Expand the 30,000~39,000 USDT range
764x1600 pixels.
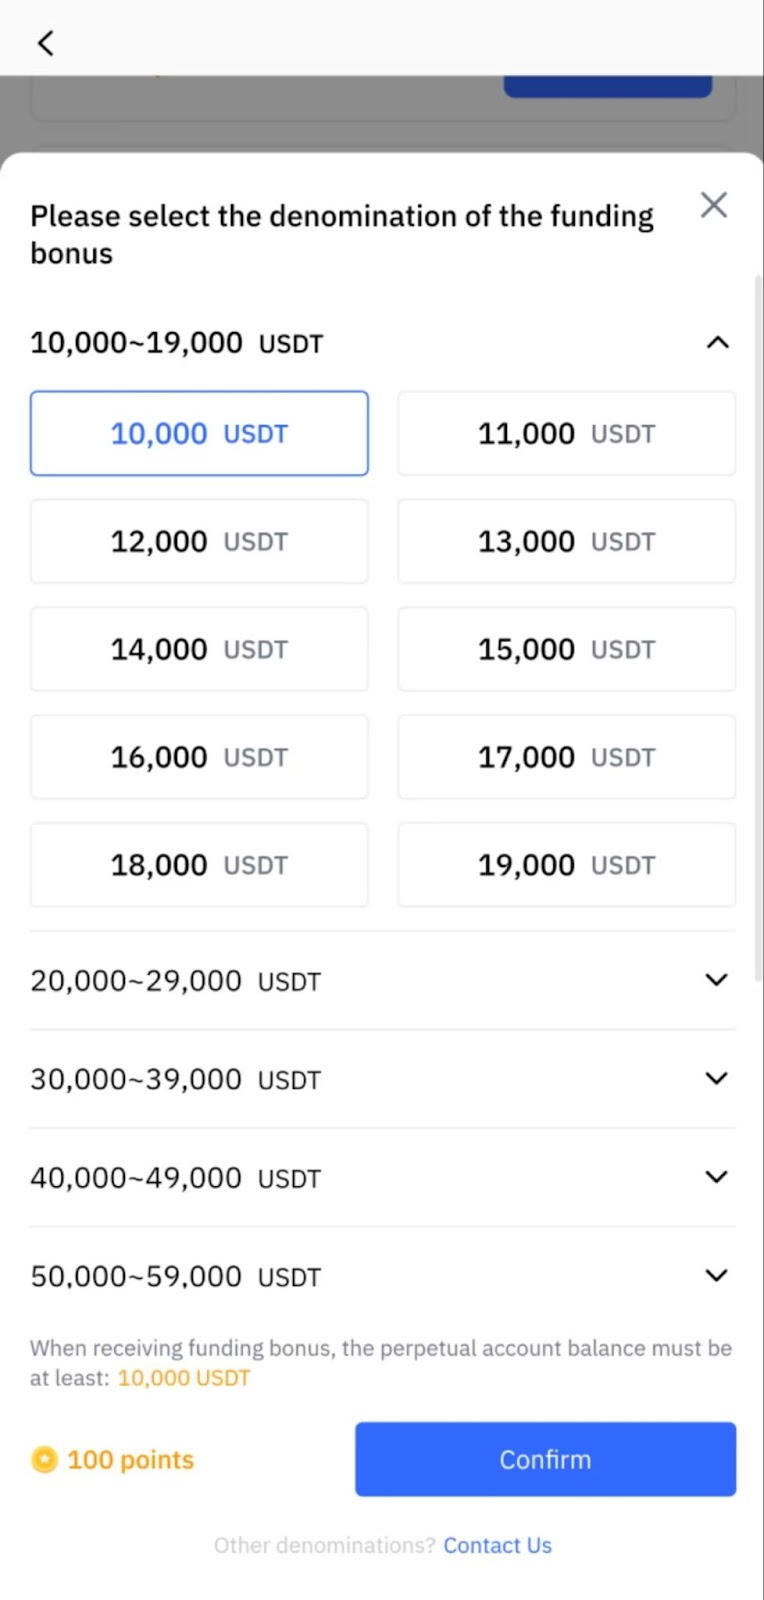coord(716,1079)
